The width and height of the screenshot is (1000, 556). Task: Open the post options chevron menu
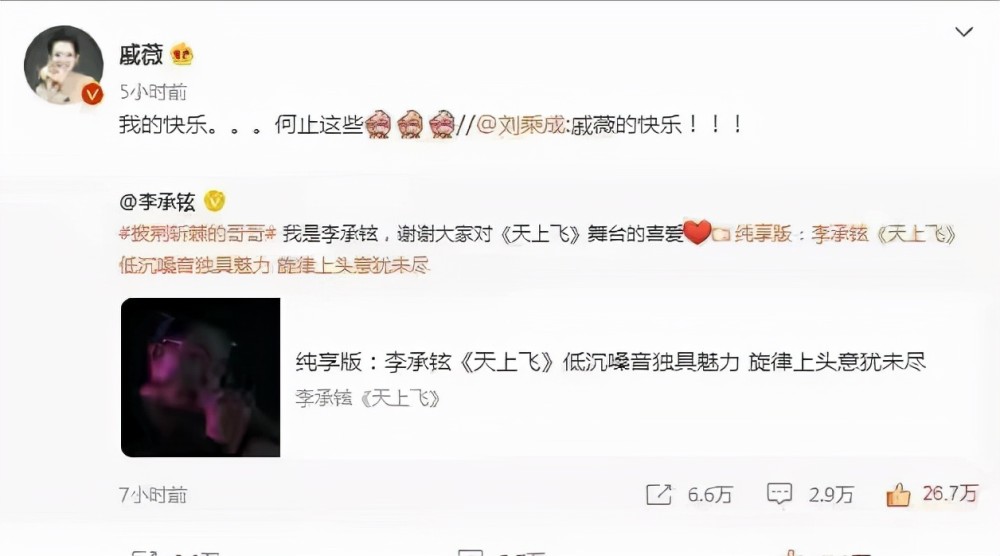(x=964, y=31)
